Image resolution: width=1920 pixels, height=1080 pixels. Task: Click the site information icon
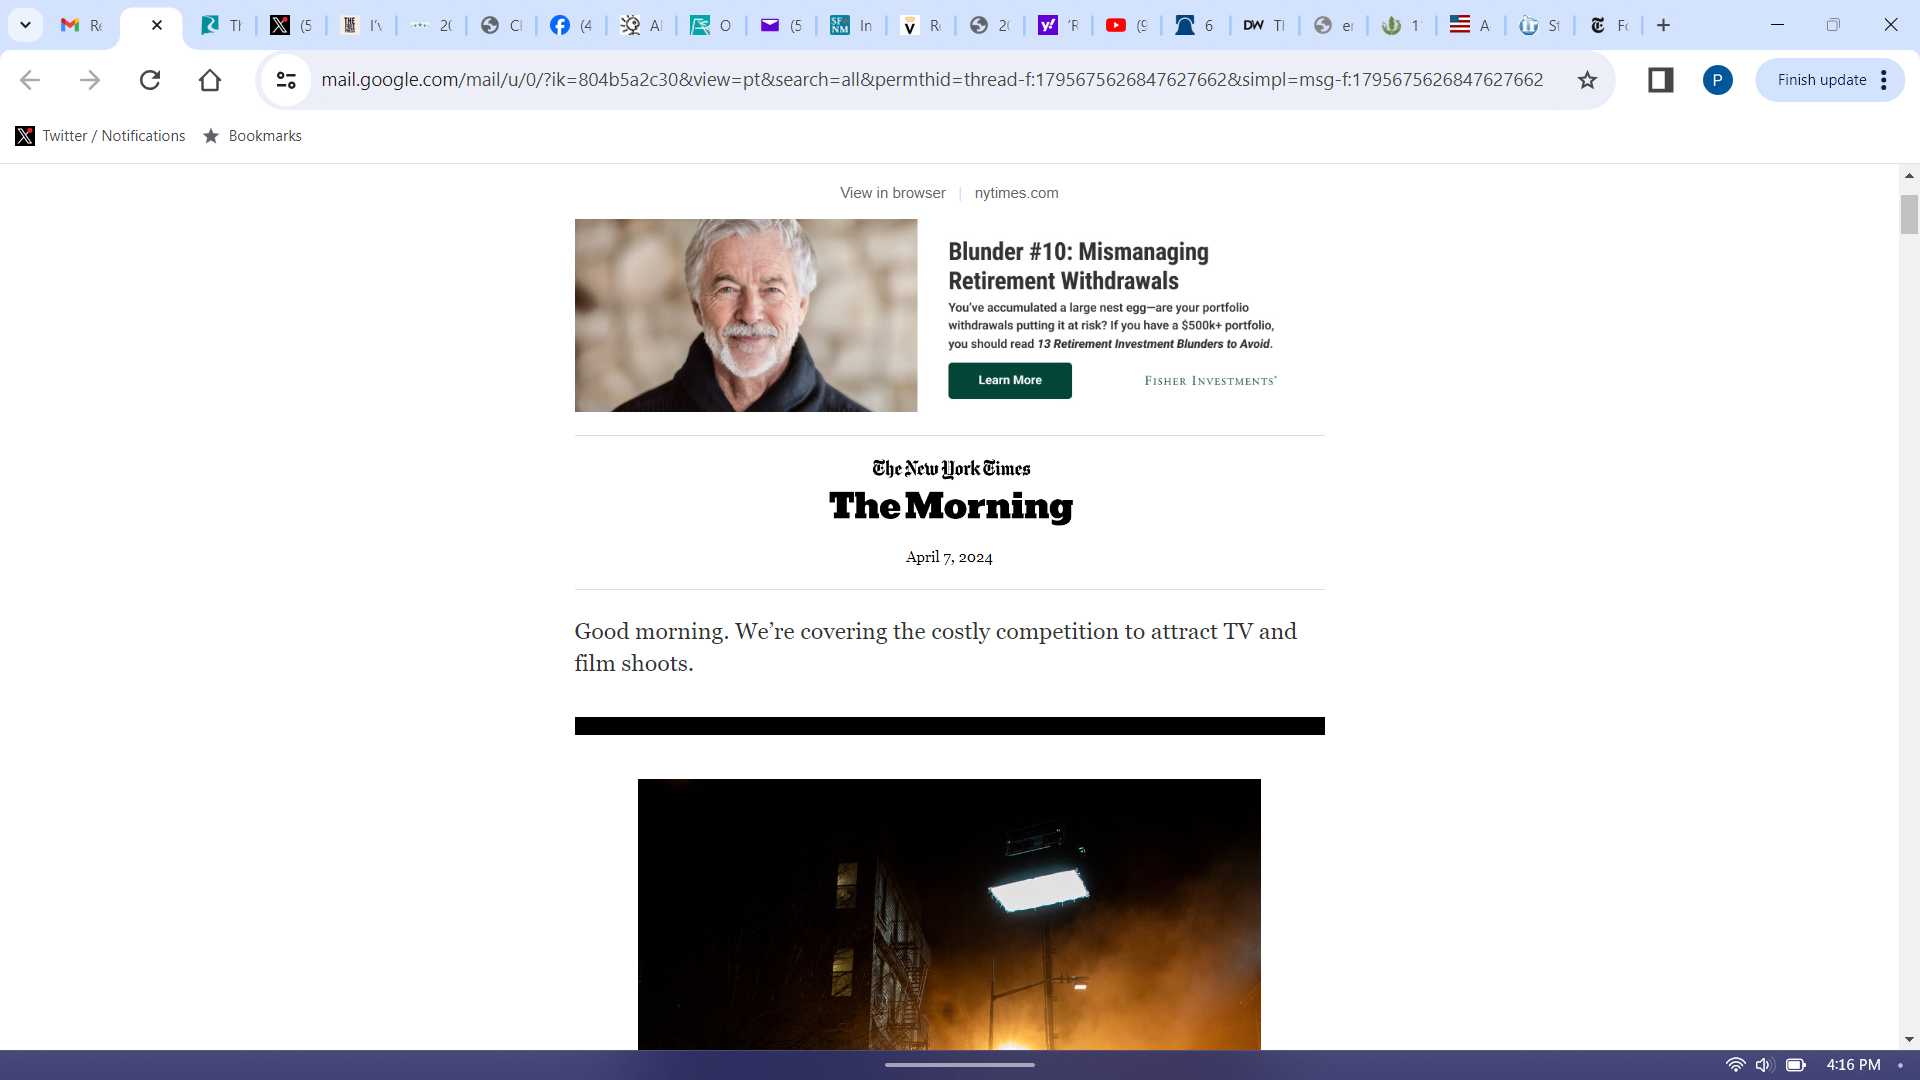point(286,80)
